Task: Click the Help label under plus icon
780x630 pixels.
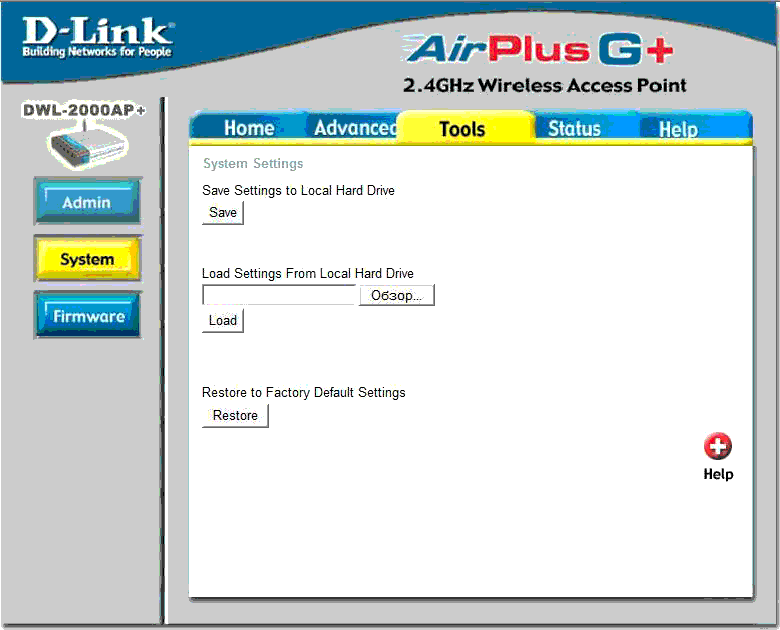Action: tap(718, 474)
